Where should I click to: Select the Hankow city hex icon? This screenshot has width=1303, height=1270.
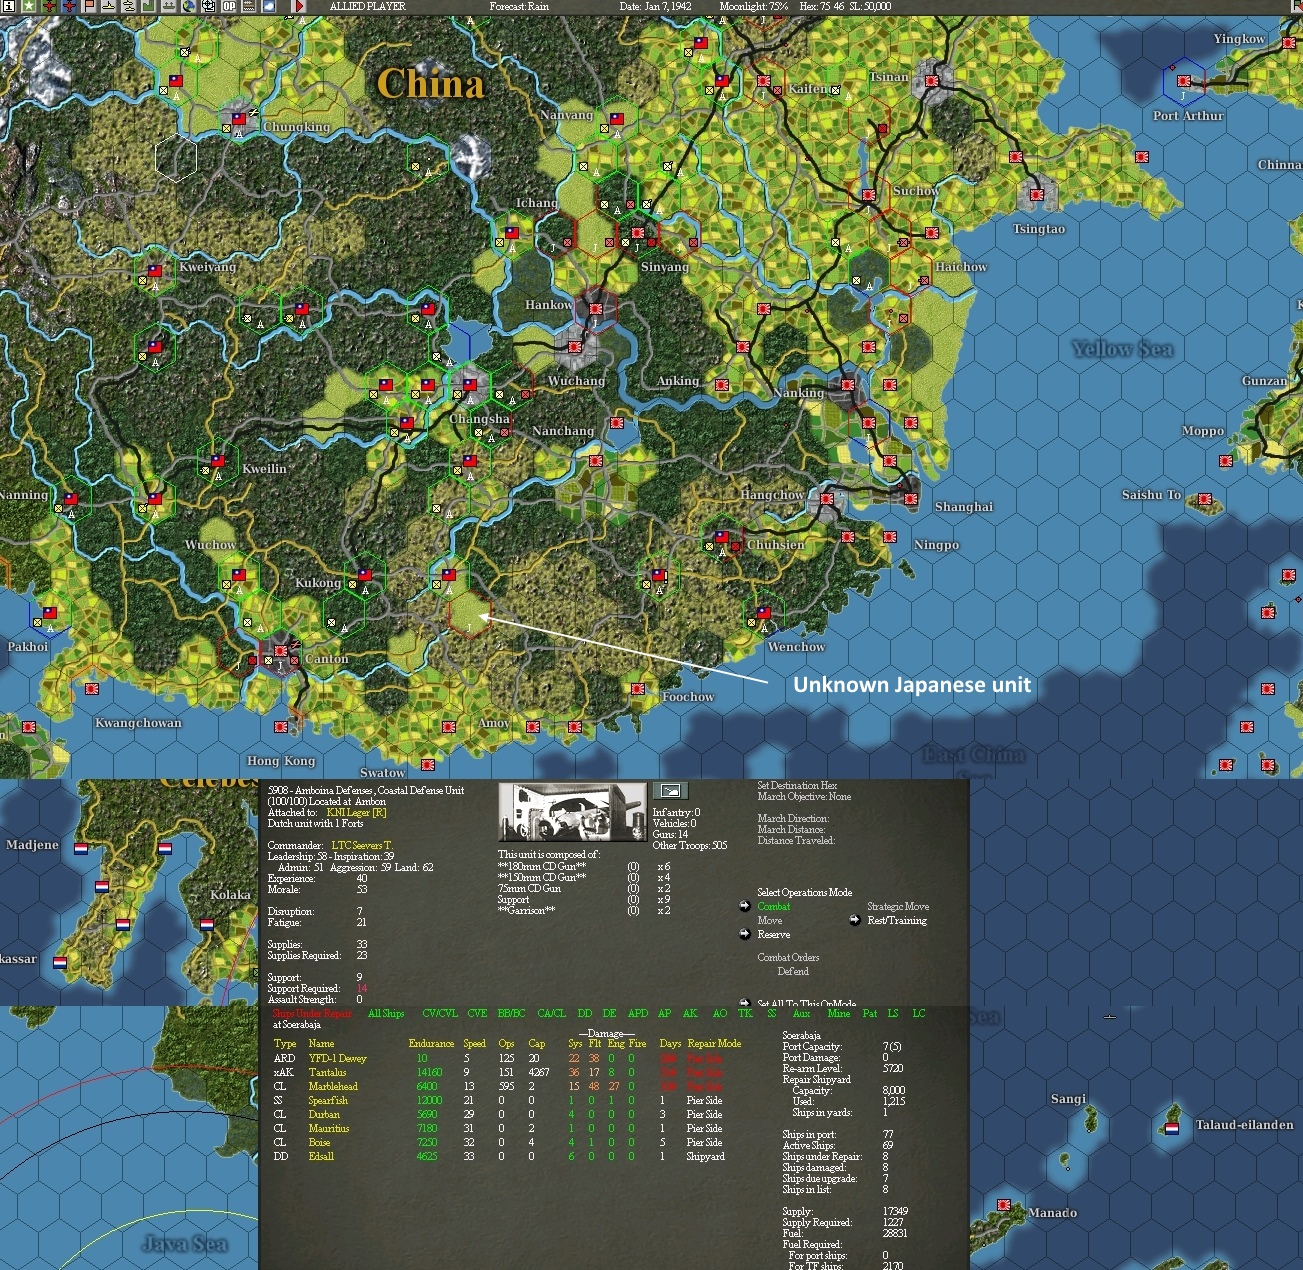tap(597, 309)
